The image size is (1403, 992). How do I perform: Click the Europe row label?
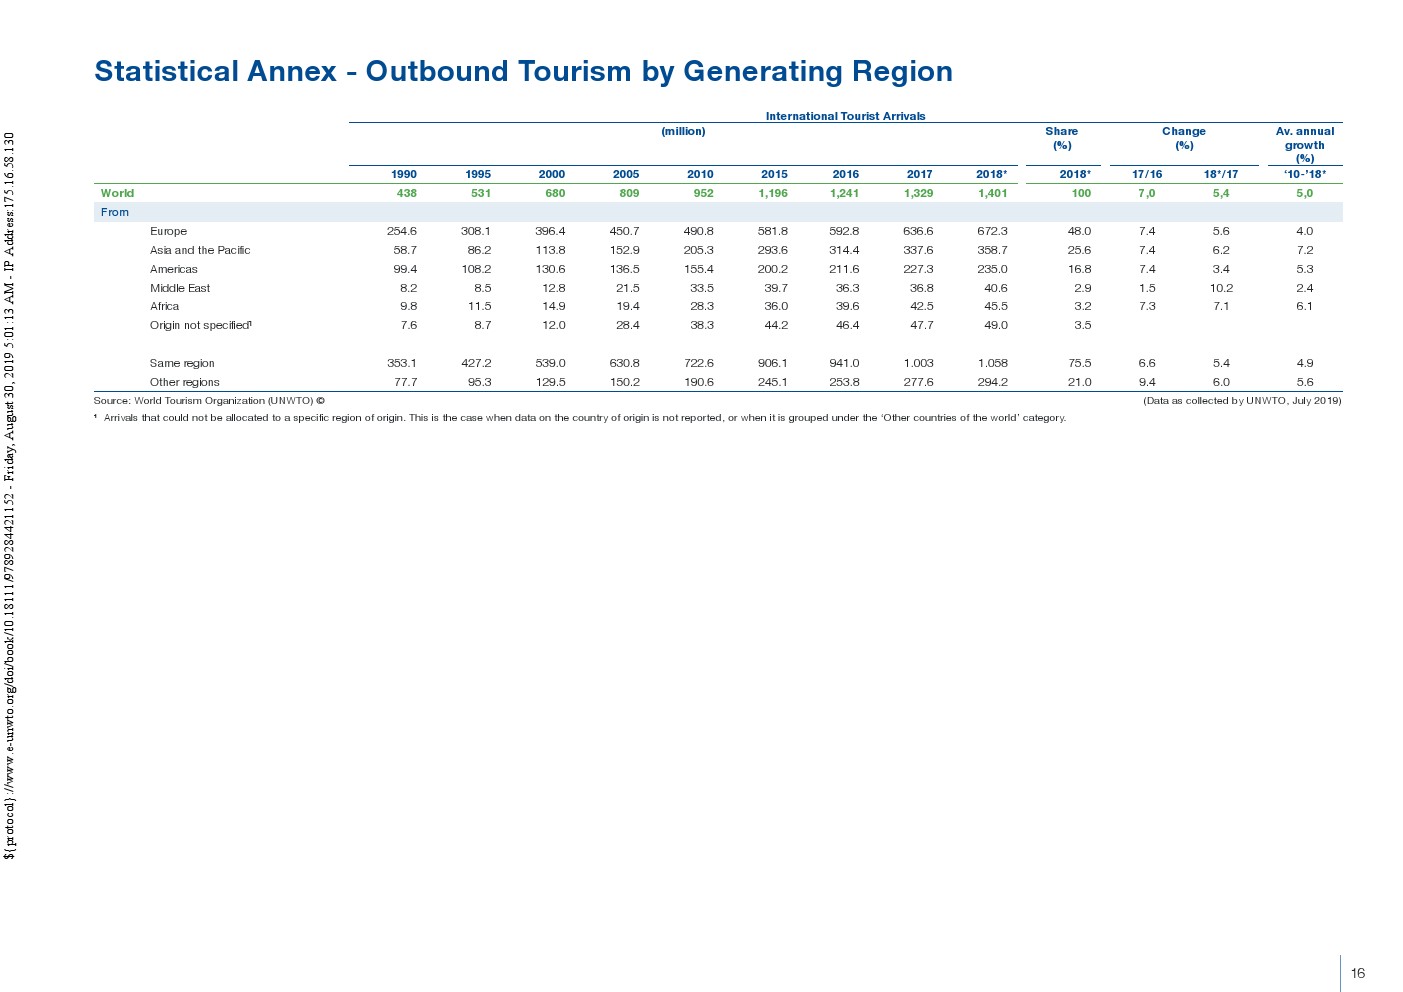coord(168,231)
